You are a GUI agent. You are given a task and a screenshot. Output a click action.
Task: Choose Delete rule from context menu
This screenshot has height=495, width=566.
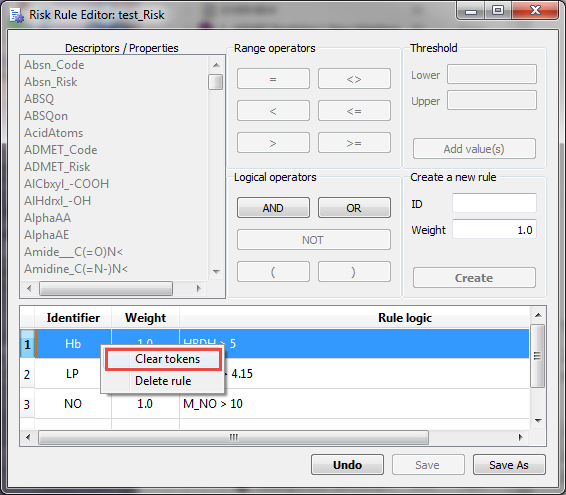click(x=163, y=381)
